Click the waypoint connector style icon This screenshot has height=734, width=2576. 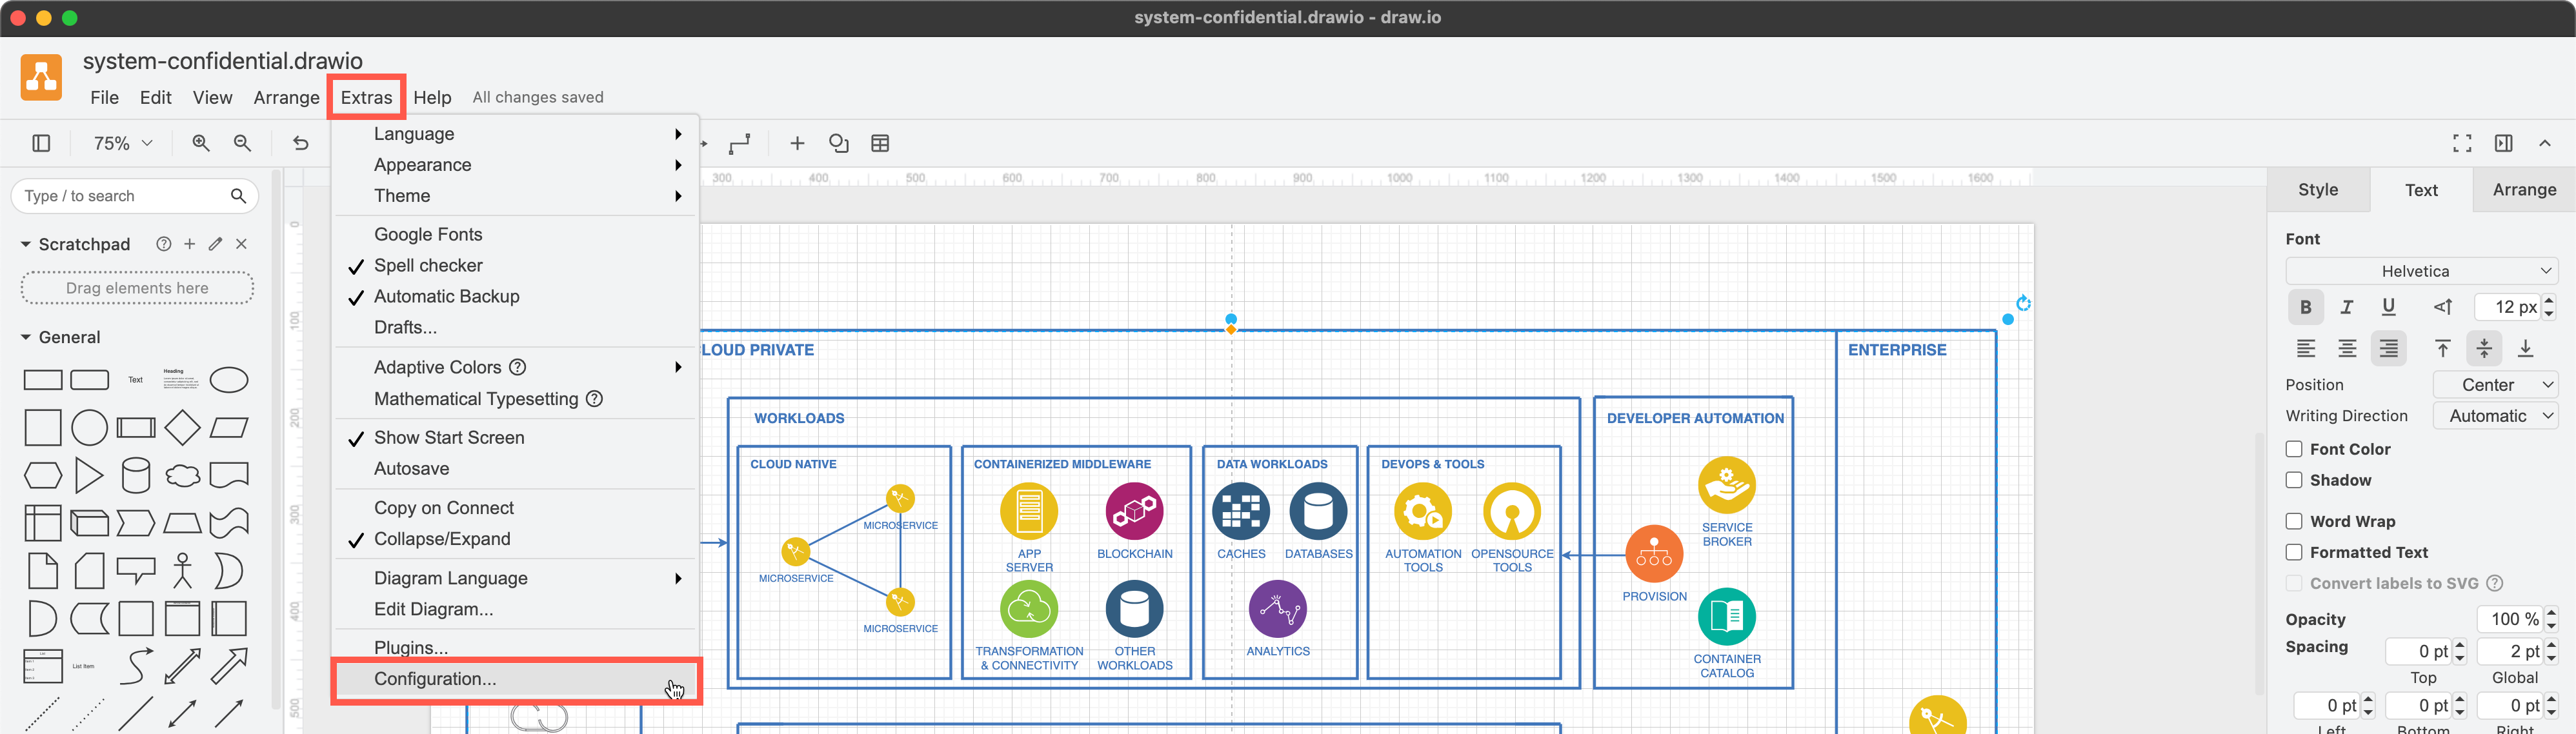tap(739, 143)
